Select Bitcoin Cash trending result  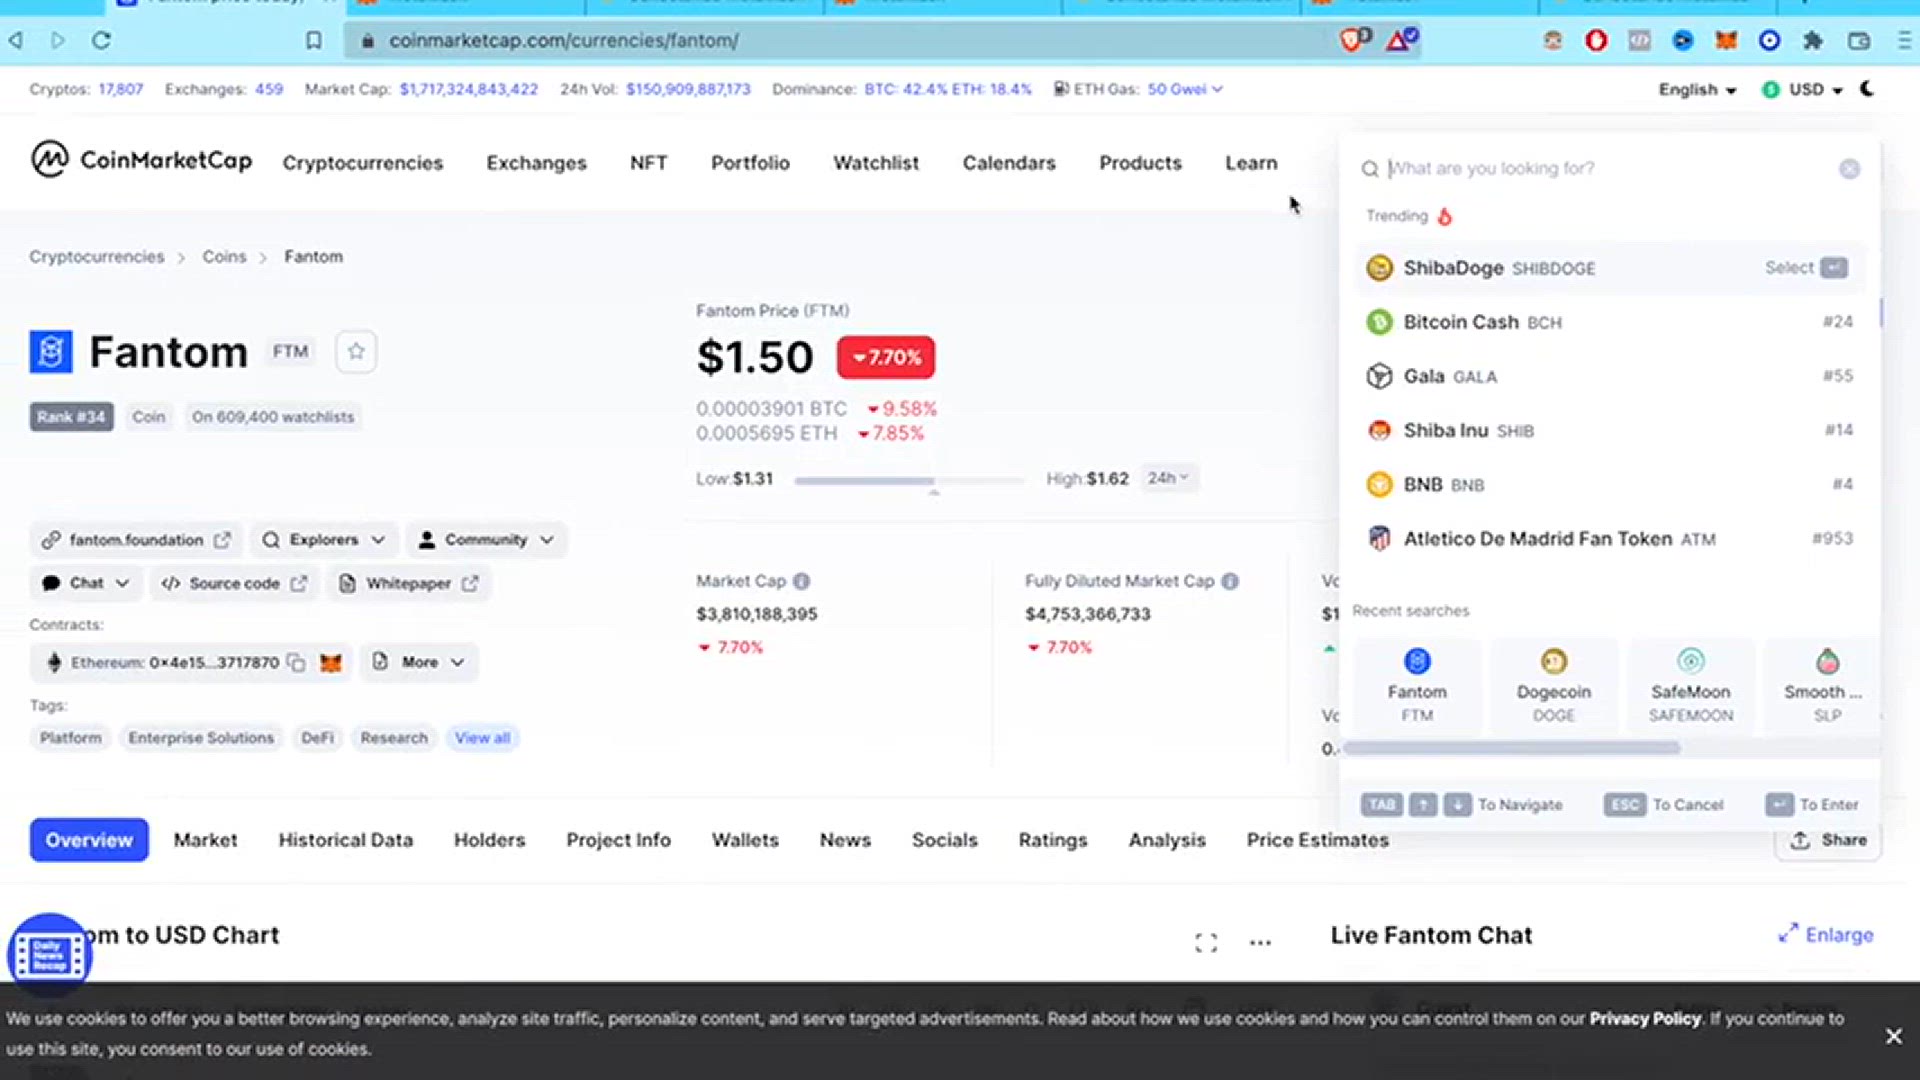point(1610,322)
